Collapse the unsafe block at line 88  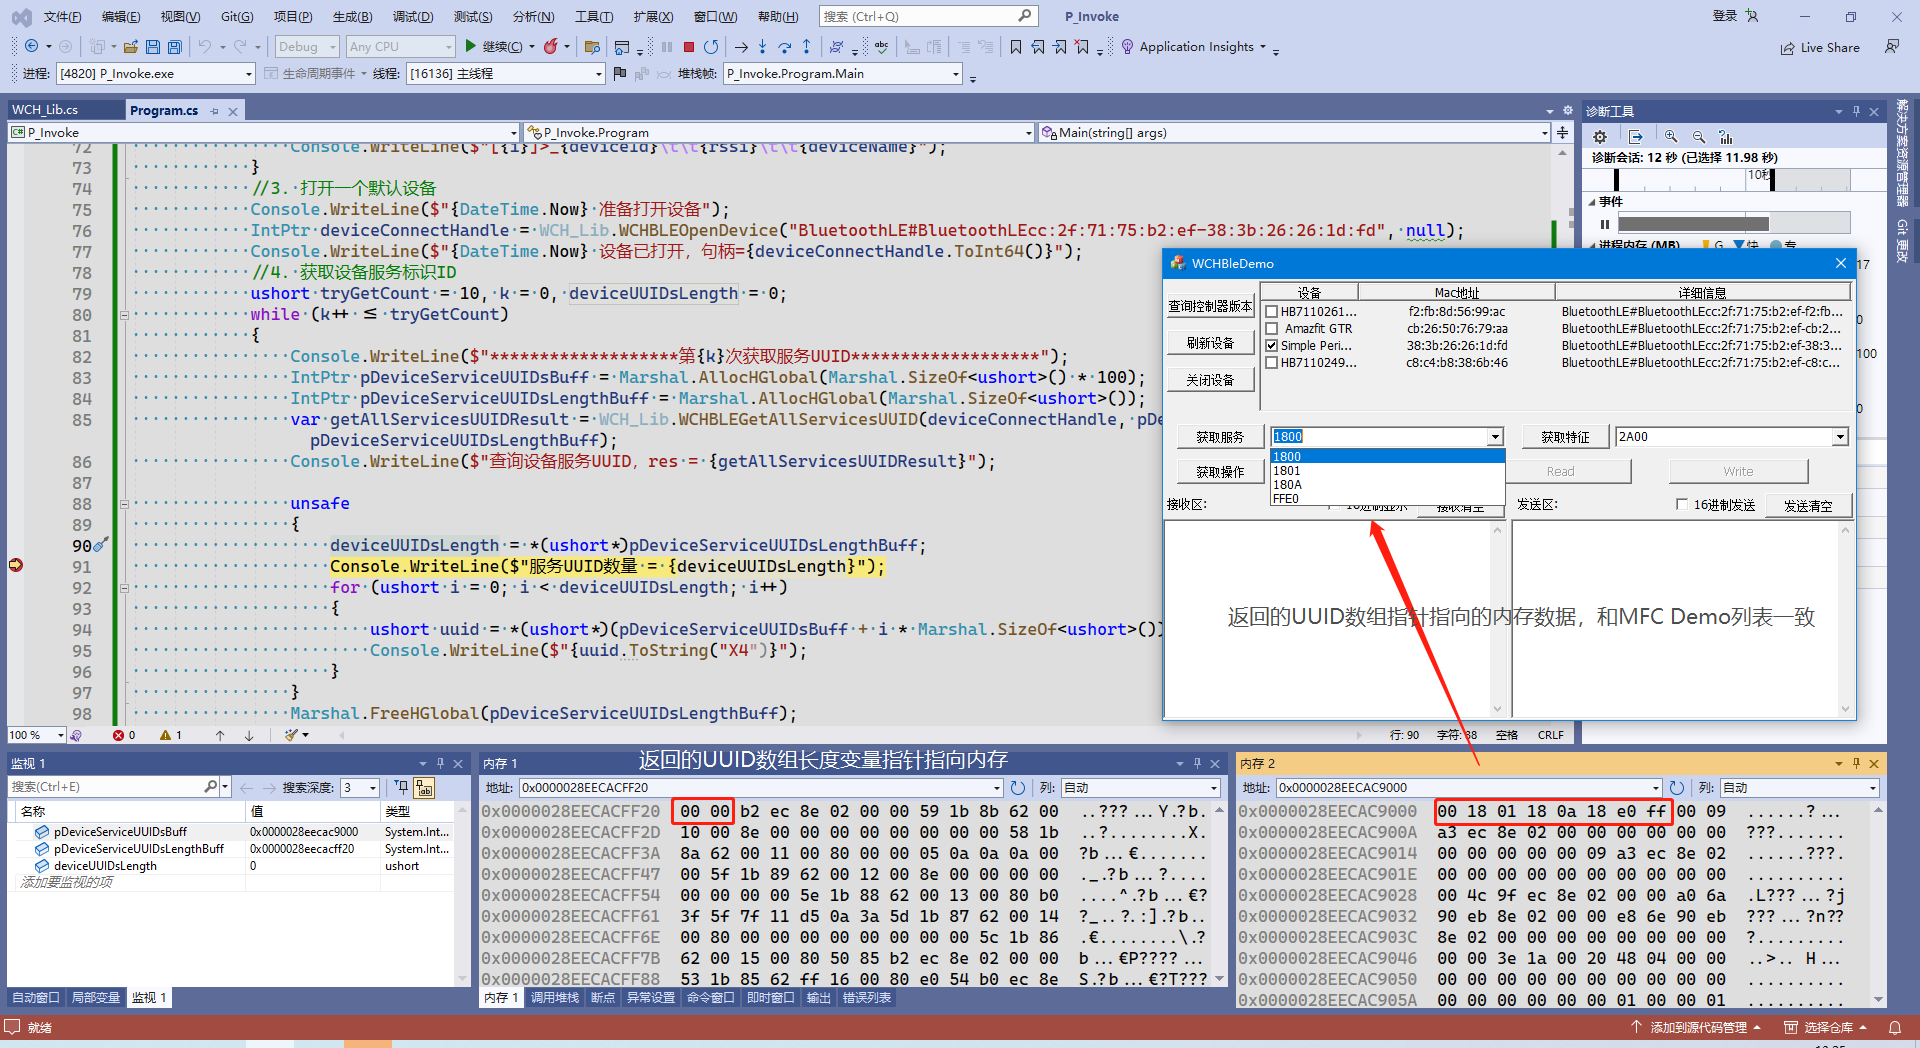(124, 504)
